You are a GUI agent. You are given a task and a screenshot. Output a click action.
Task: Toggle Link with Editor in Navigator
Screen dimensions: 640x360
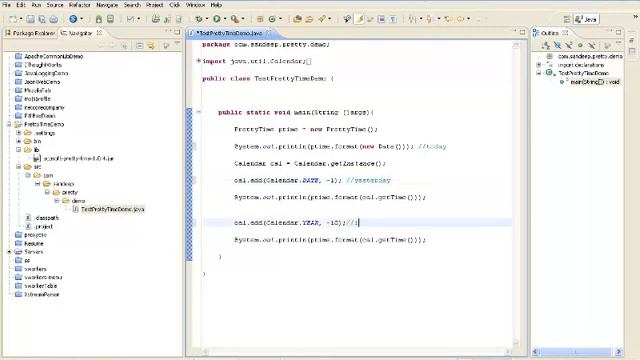151,46
